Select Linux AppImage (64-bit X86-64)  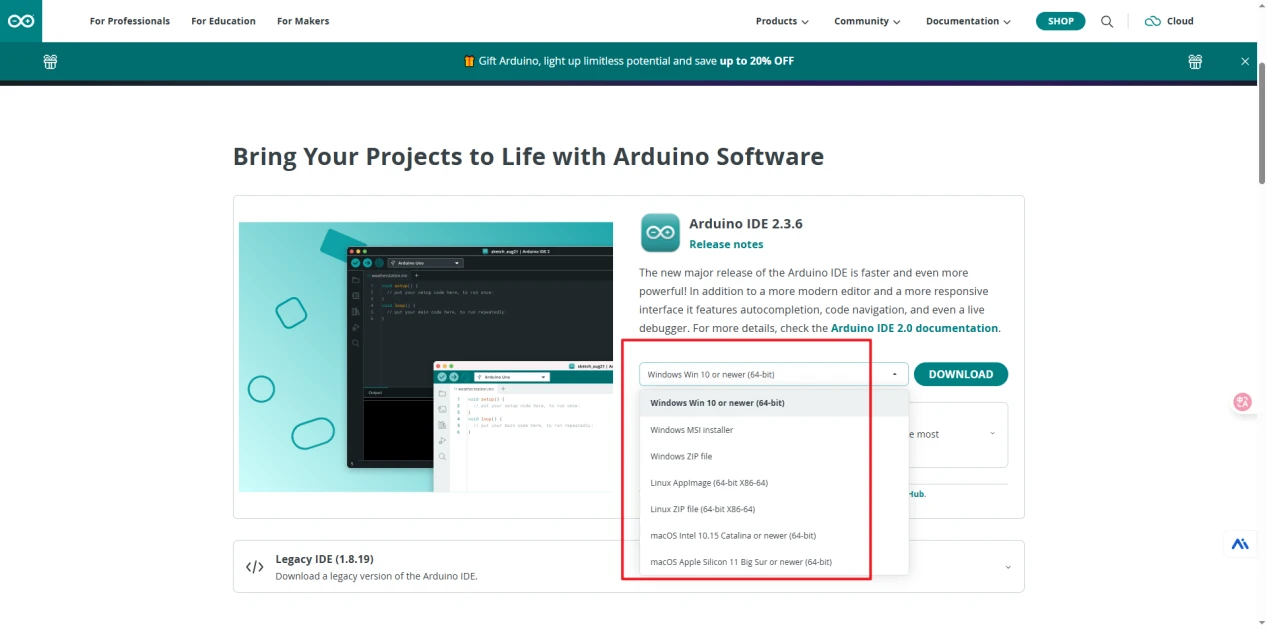point(773,483)
